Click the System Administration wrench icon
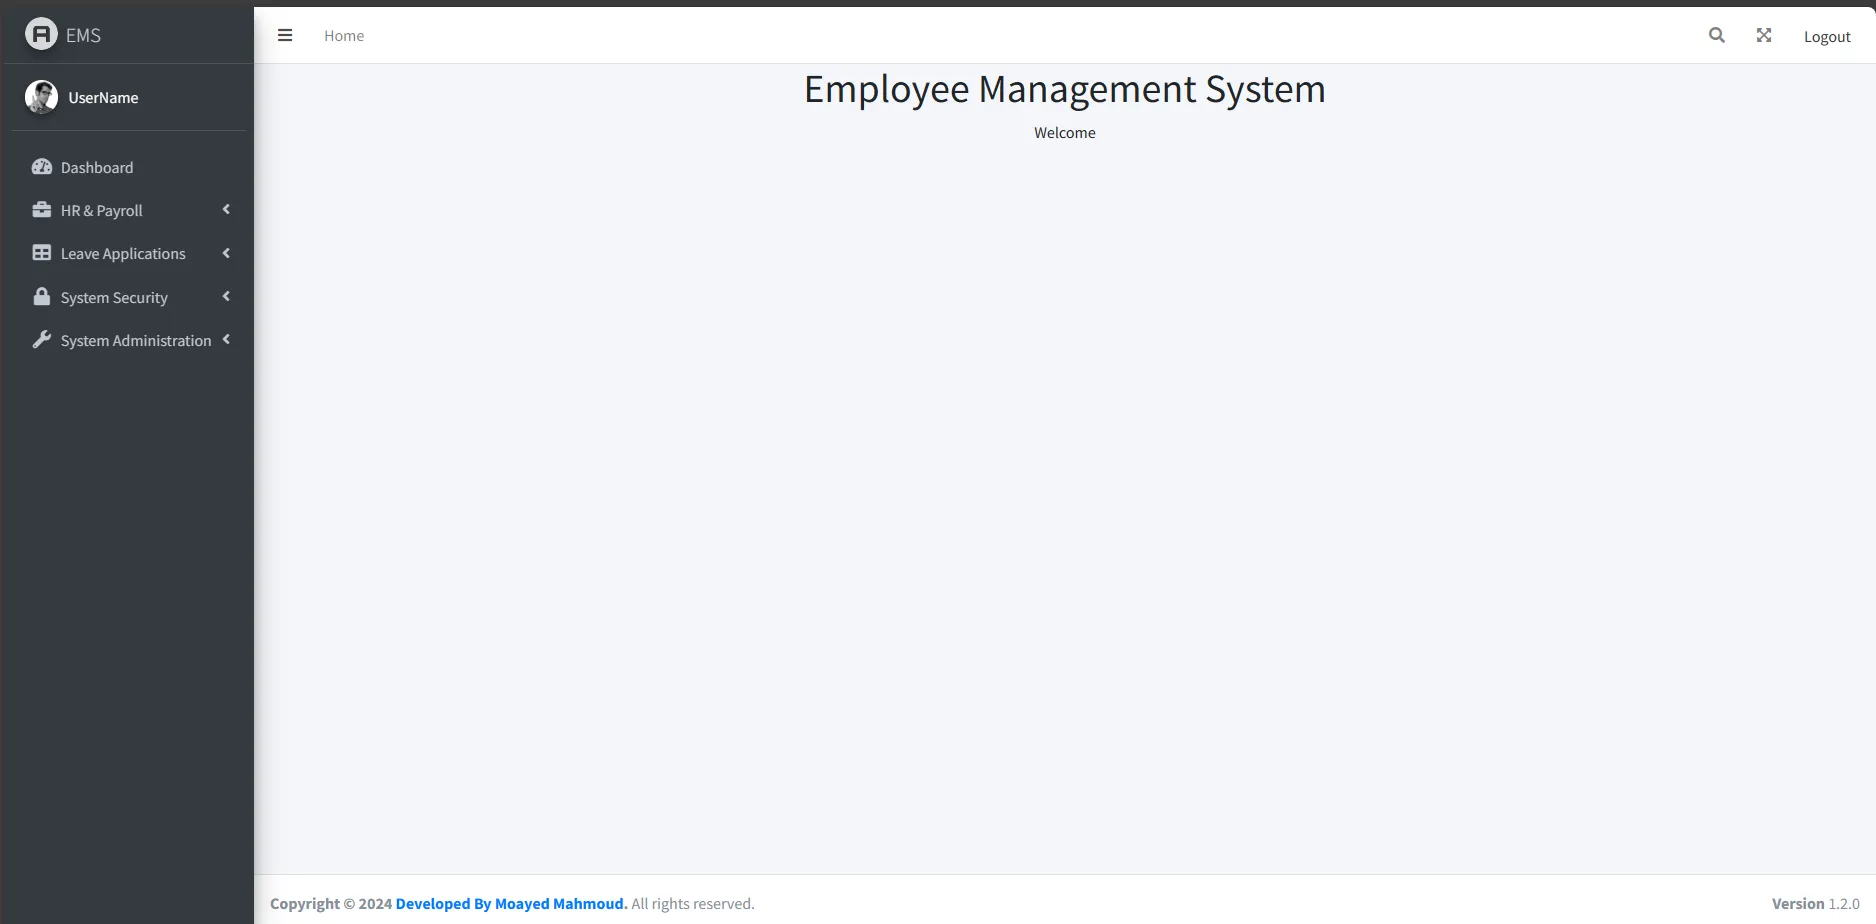Image resolution: width=1876 pixels, height=924 pixels. 42,340
